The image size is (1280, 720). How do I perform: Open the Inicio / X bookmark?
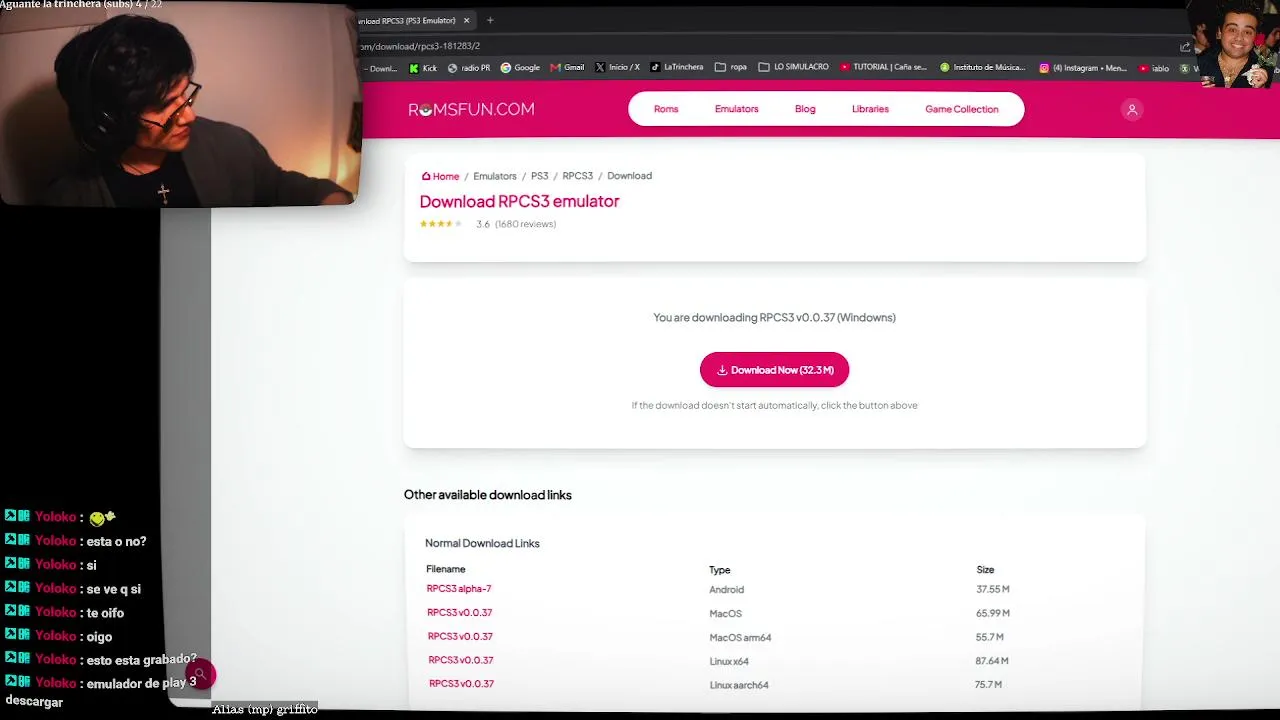click(617, 68)
